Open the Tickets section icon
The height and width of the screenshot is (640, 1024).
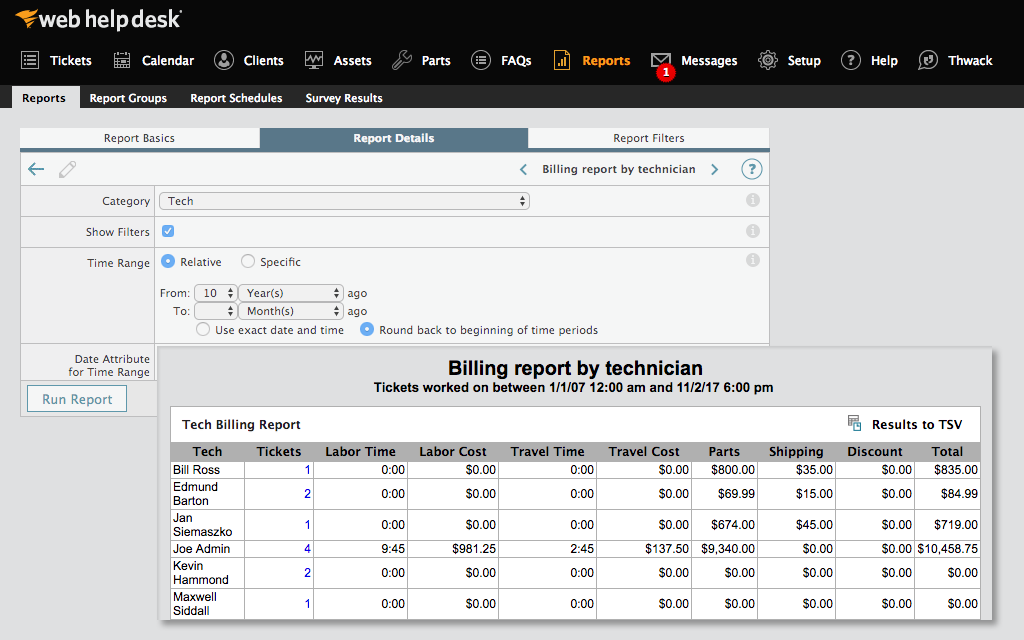pos(29,60)
